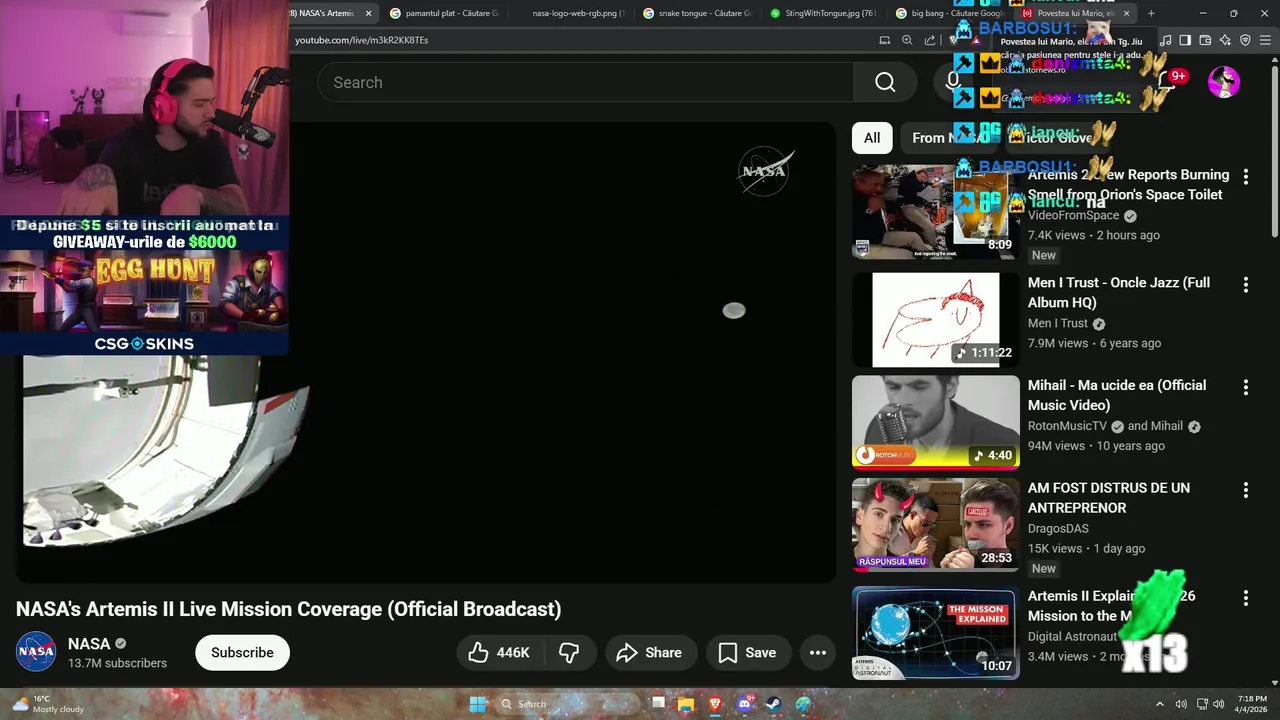
Task: Share the NASA Artemis II broadcast
Action: [x=649, y=653]
